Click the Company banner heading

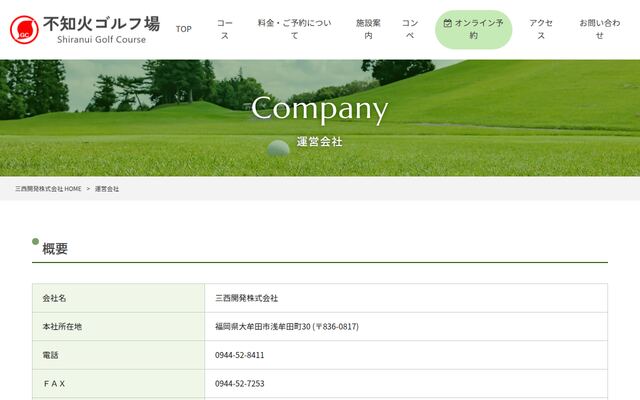click(320, 109)
